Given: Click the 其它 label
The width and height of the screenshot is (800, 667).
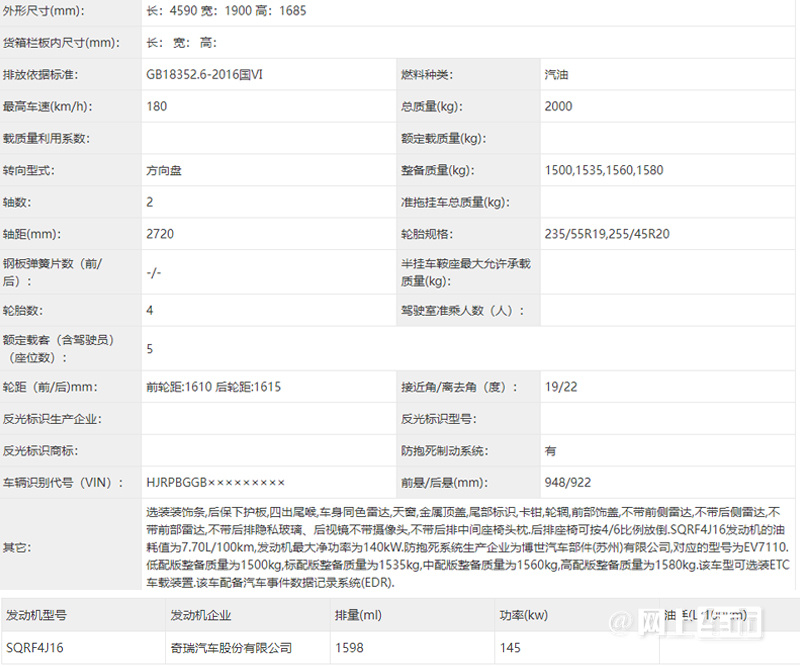Looking at the screenshot, I should pyautogui.click(x=17, y=548).
